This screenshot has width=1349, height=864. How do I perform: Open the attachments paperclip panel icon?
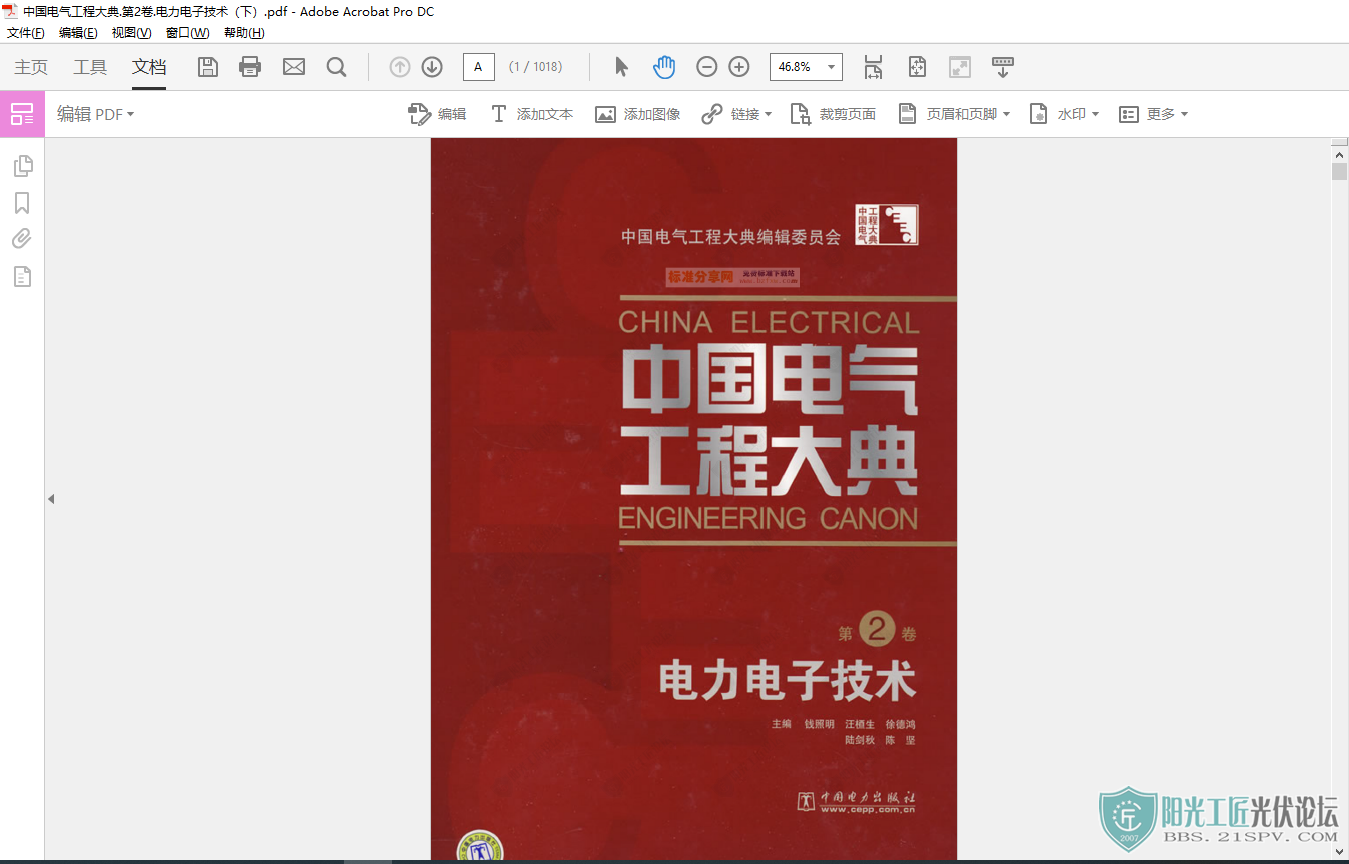pyautogui.click(x=22, y=239)
